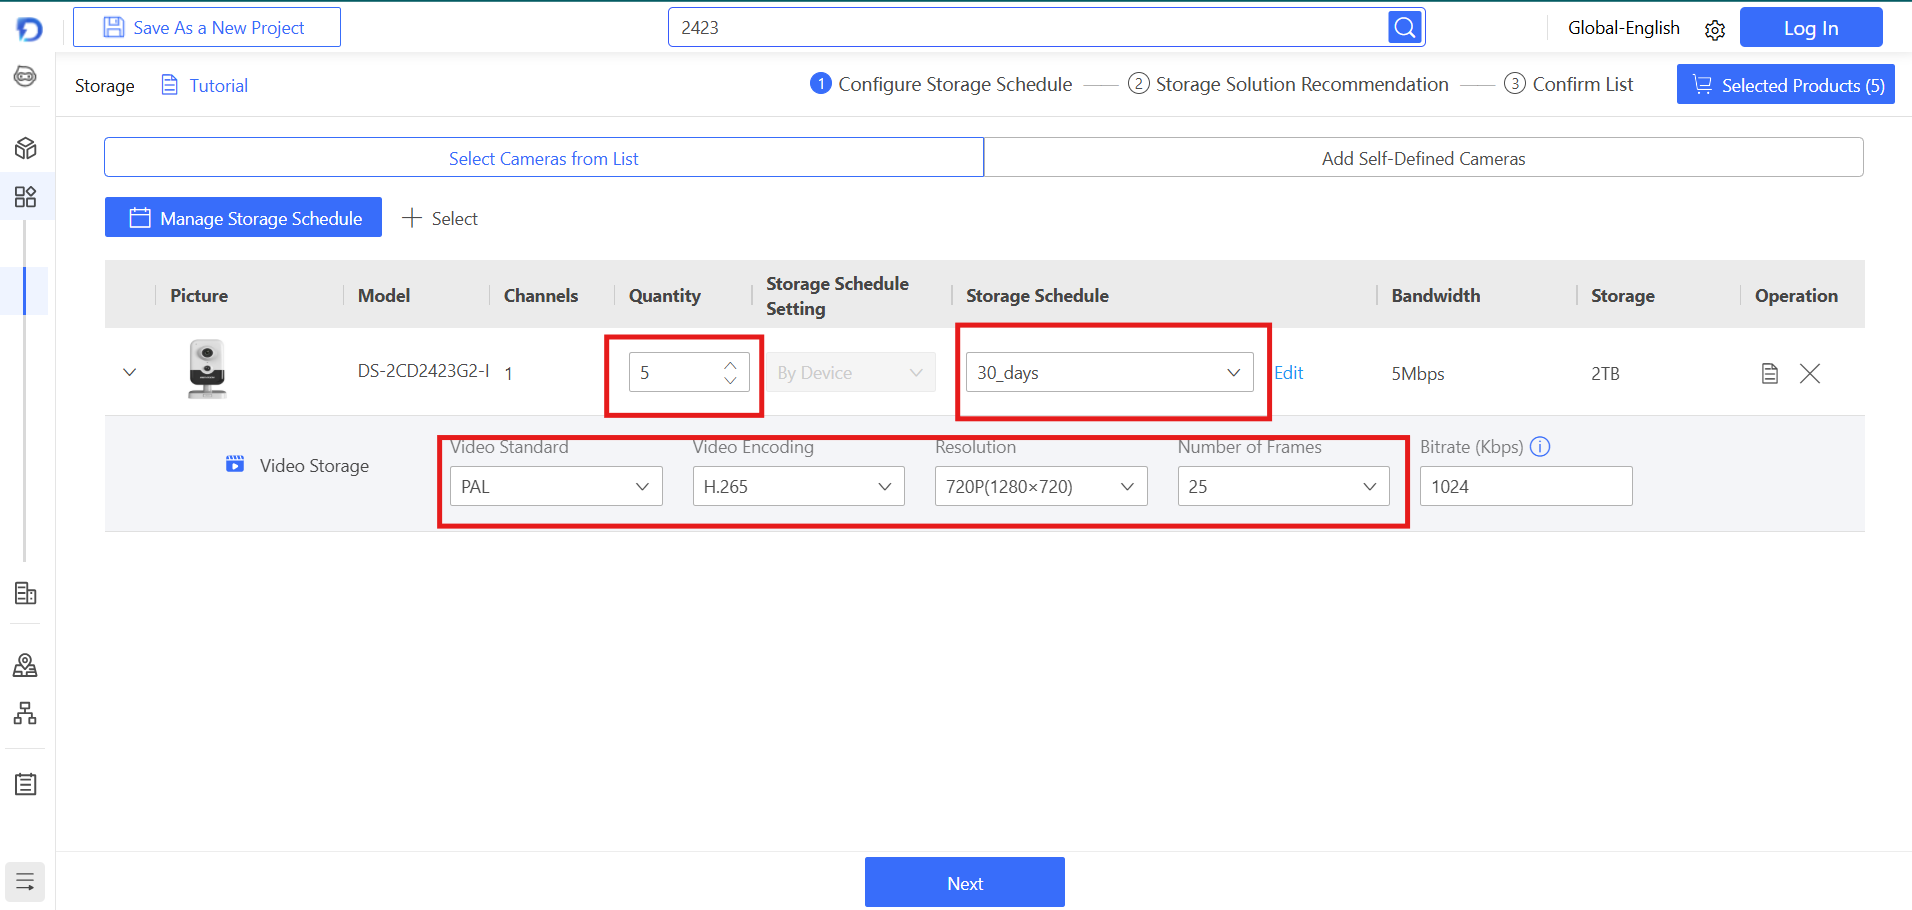Viewport: 1912px width, 910px height.
Task: Open the Video Encoding H.265 dropdown
Action: click(x=797, y=487)
